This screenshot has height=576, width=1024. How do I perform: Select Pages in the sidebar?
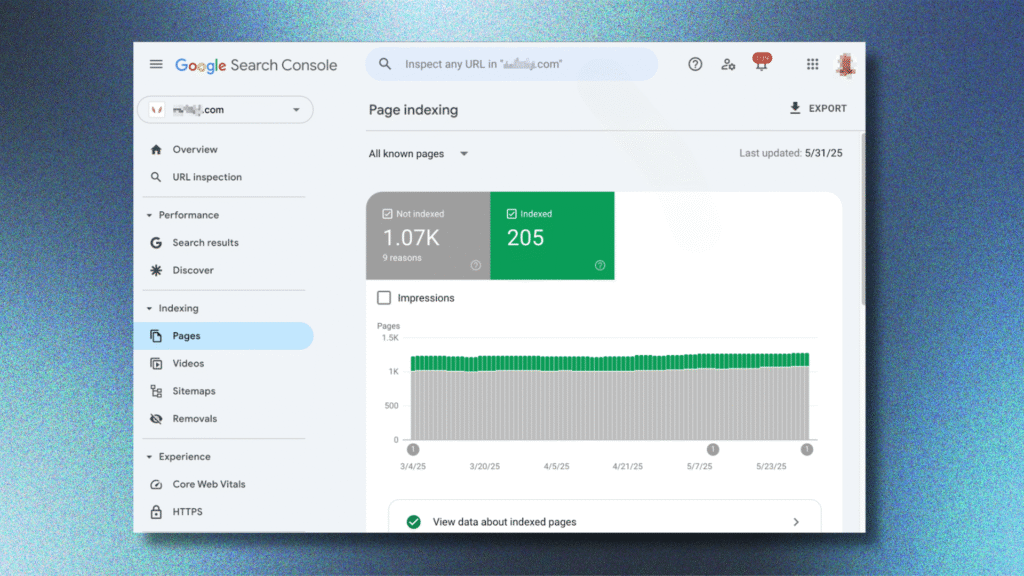click(x=223, y=336)
